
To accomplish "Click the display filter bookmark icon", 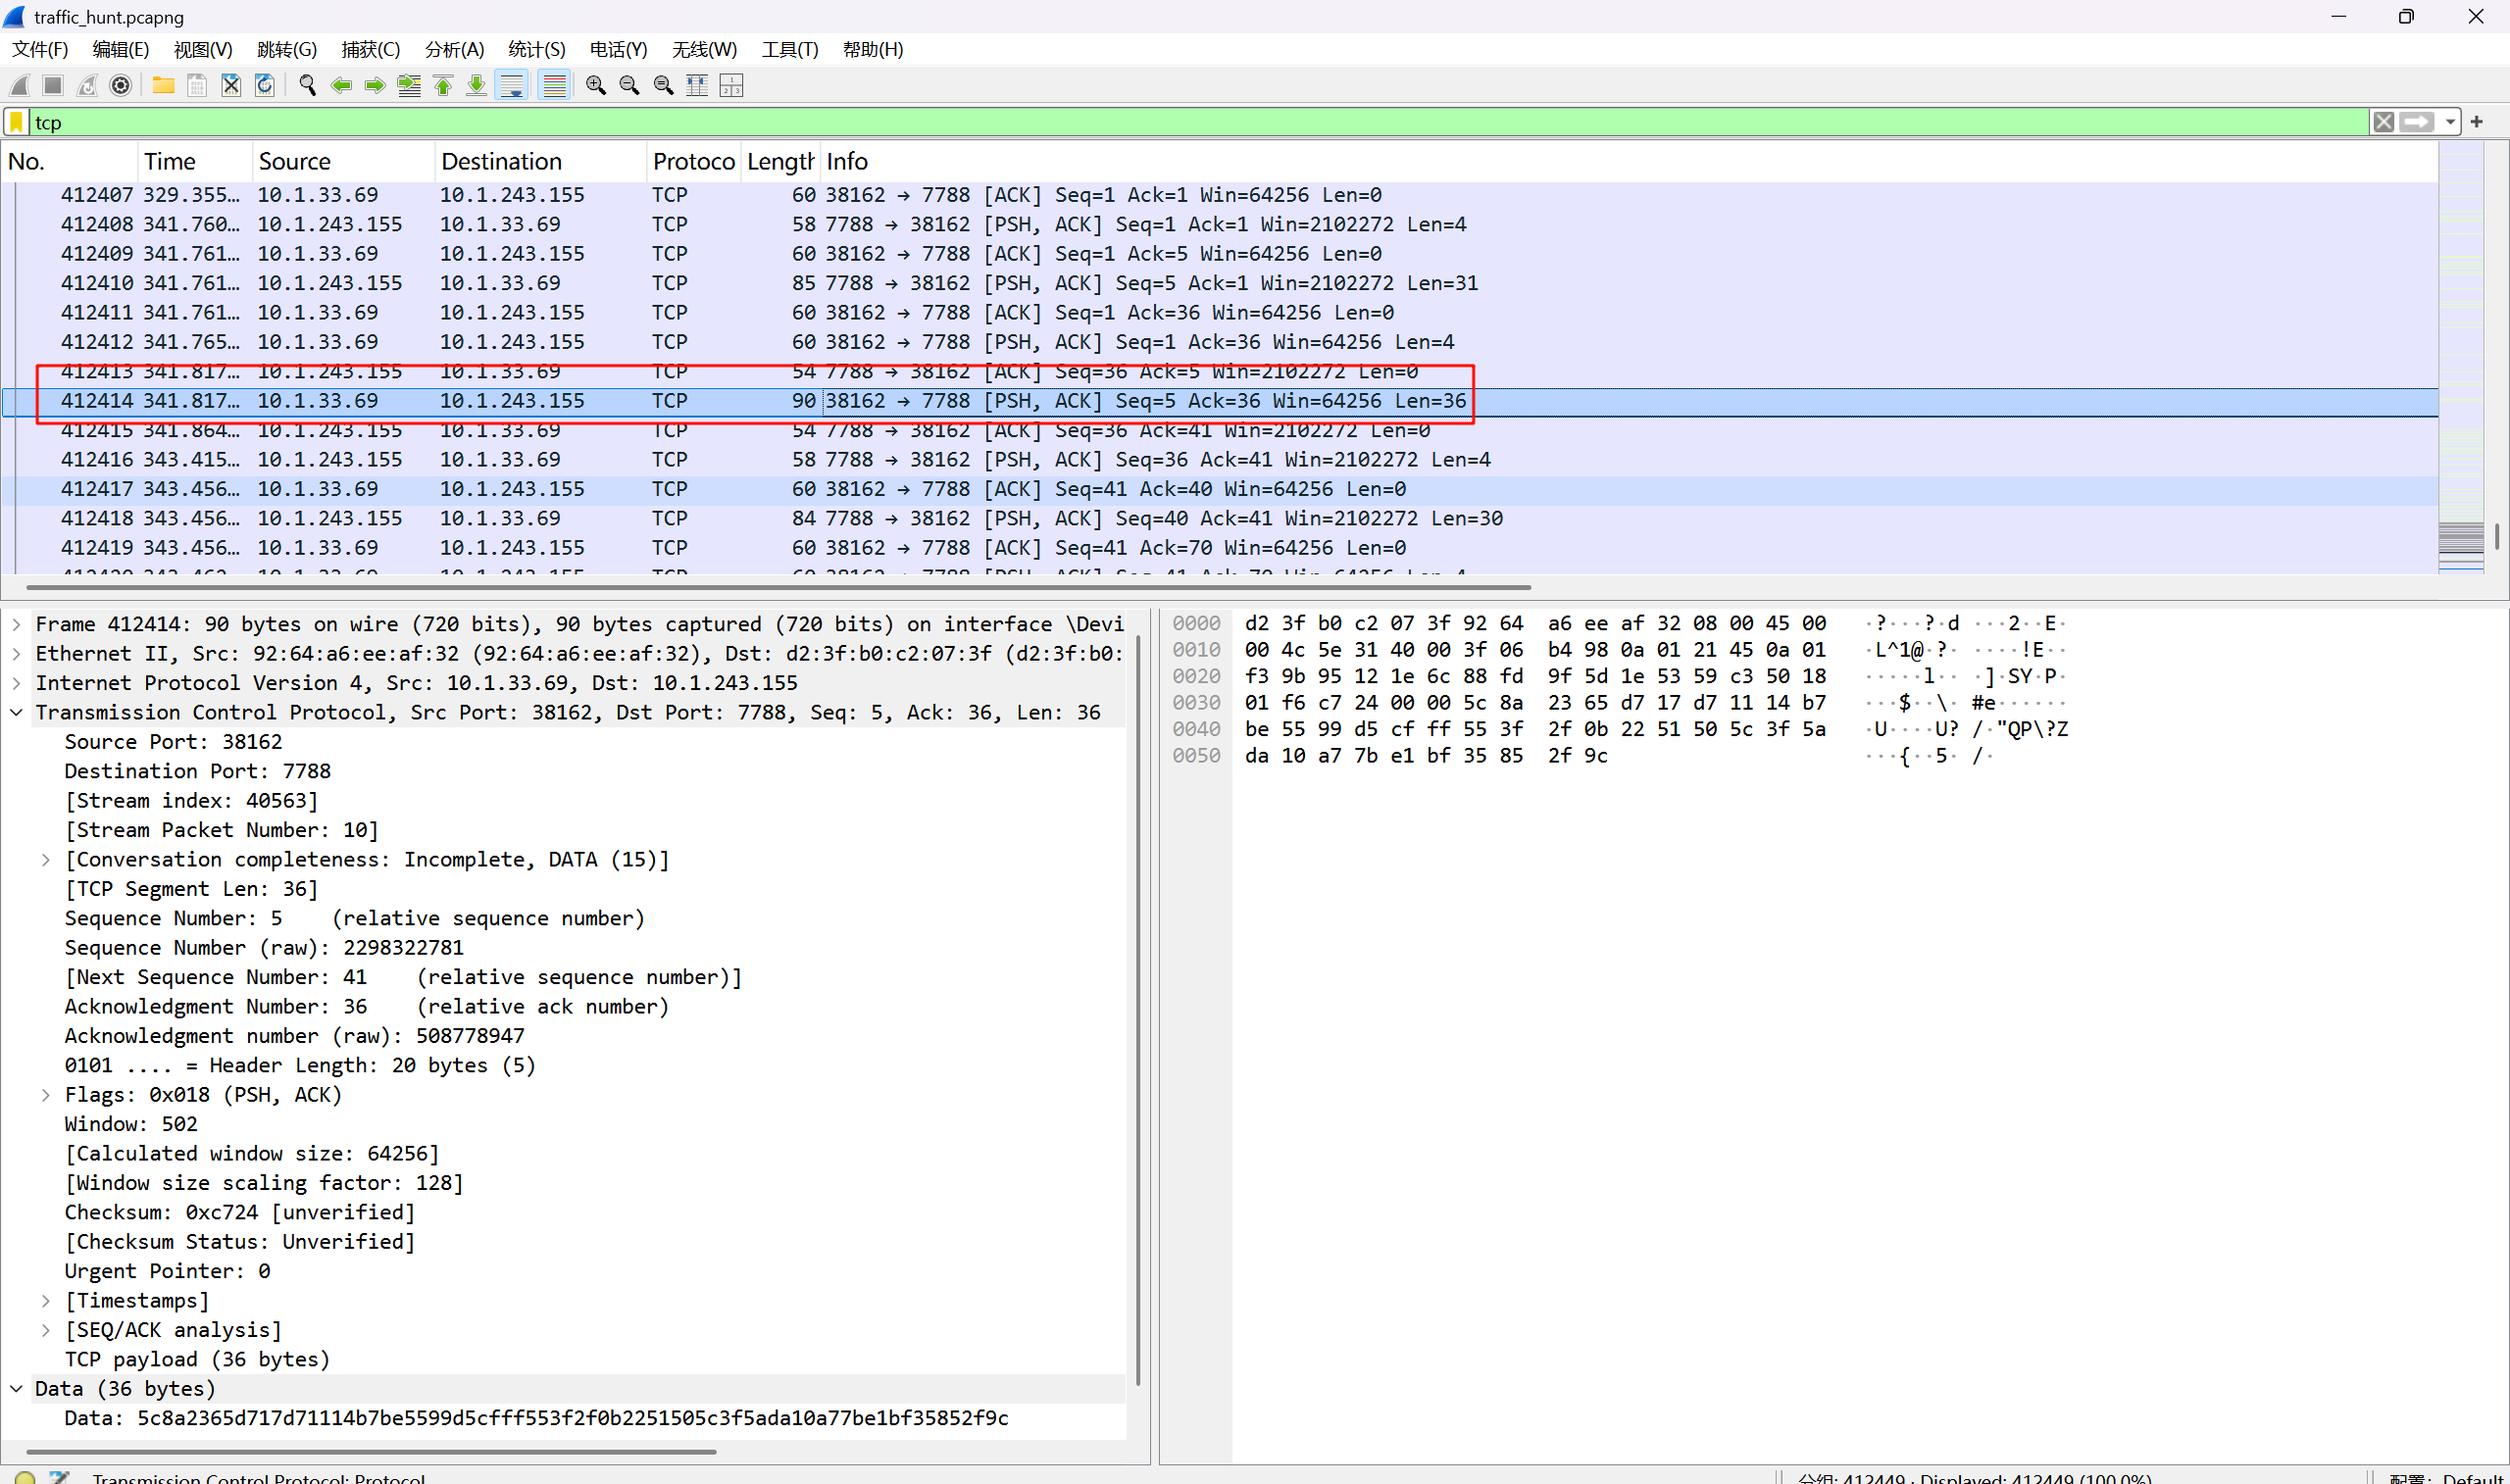I will coord(17,122).
